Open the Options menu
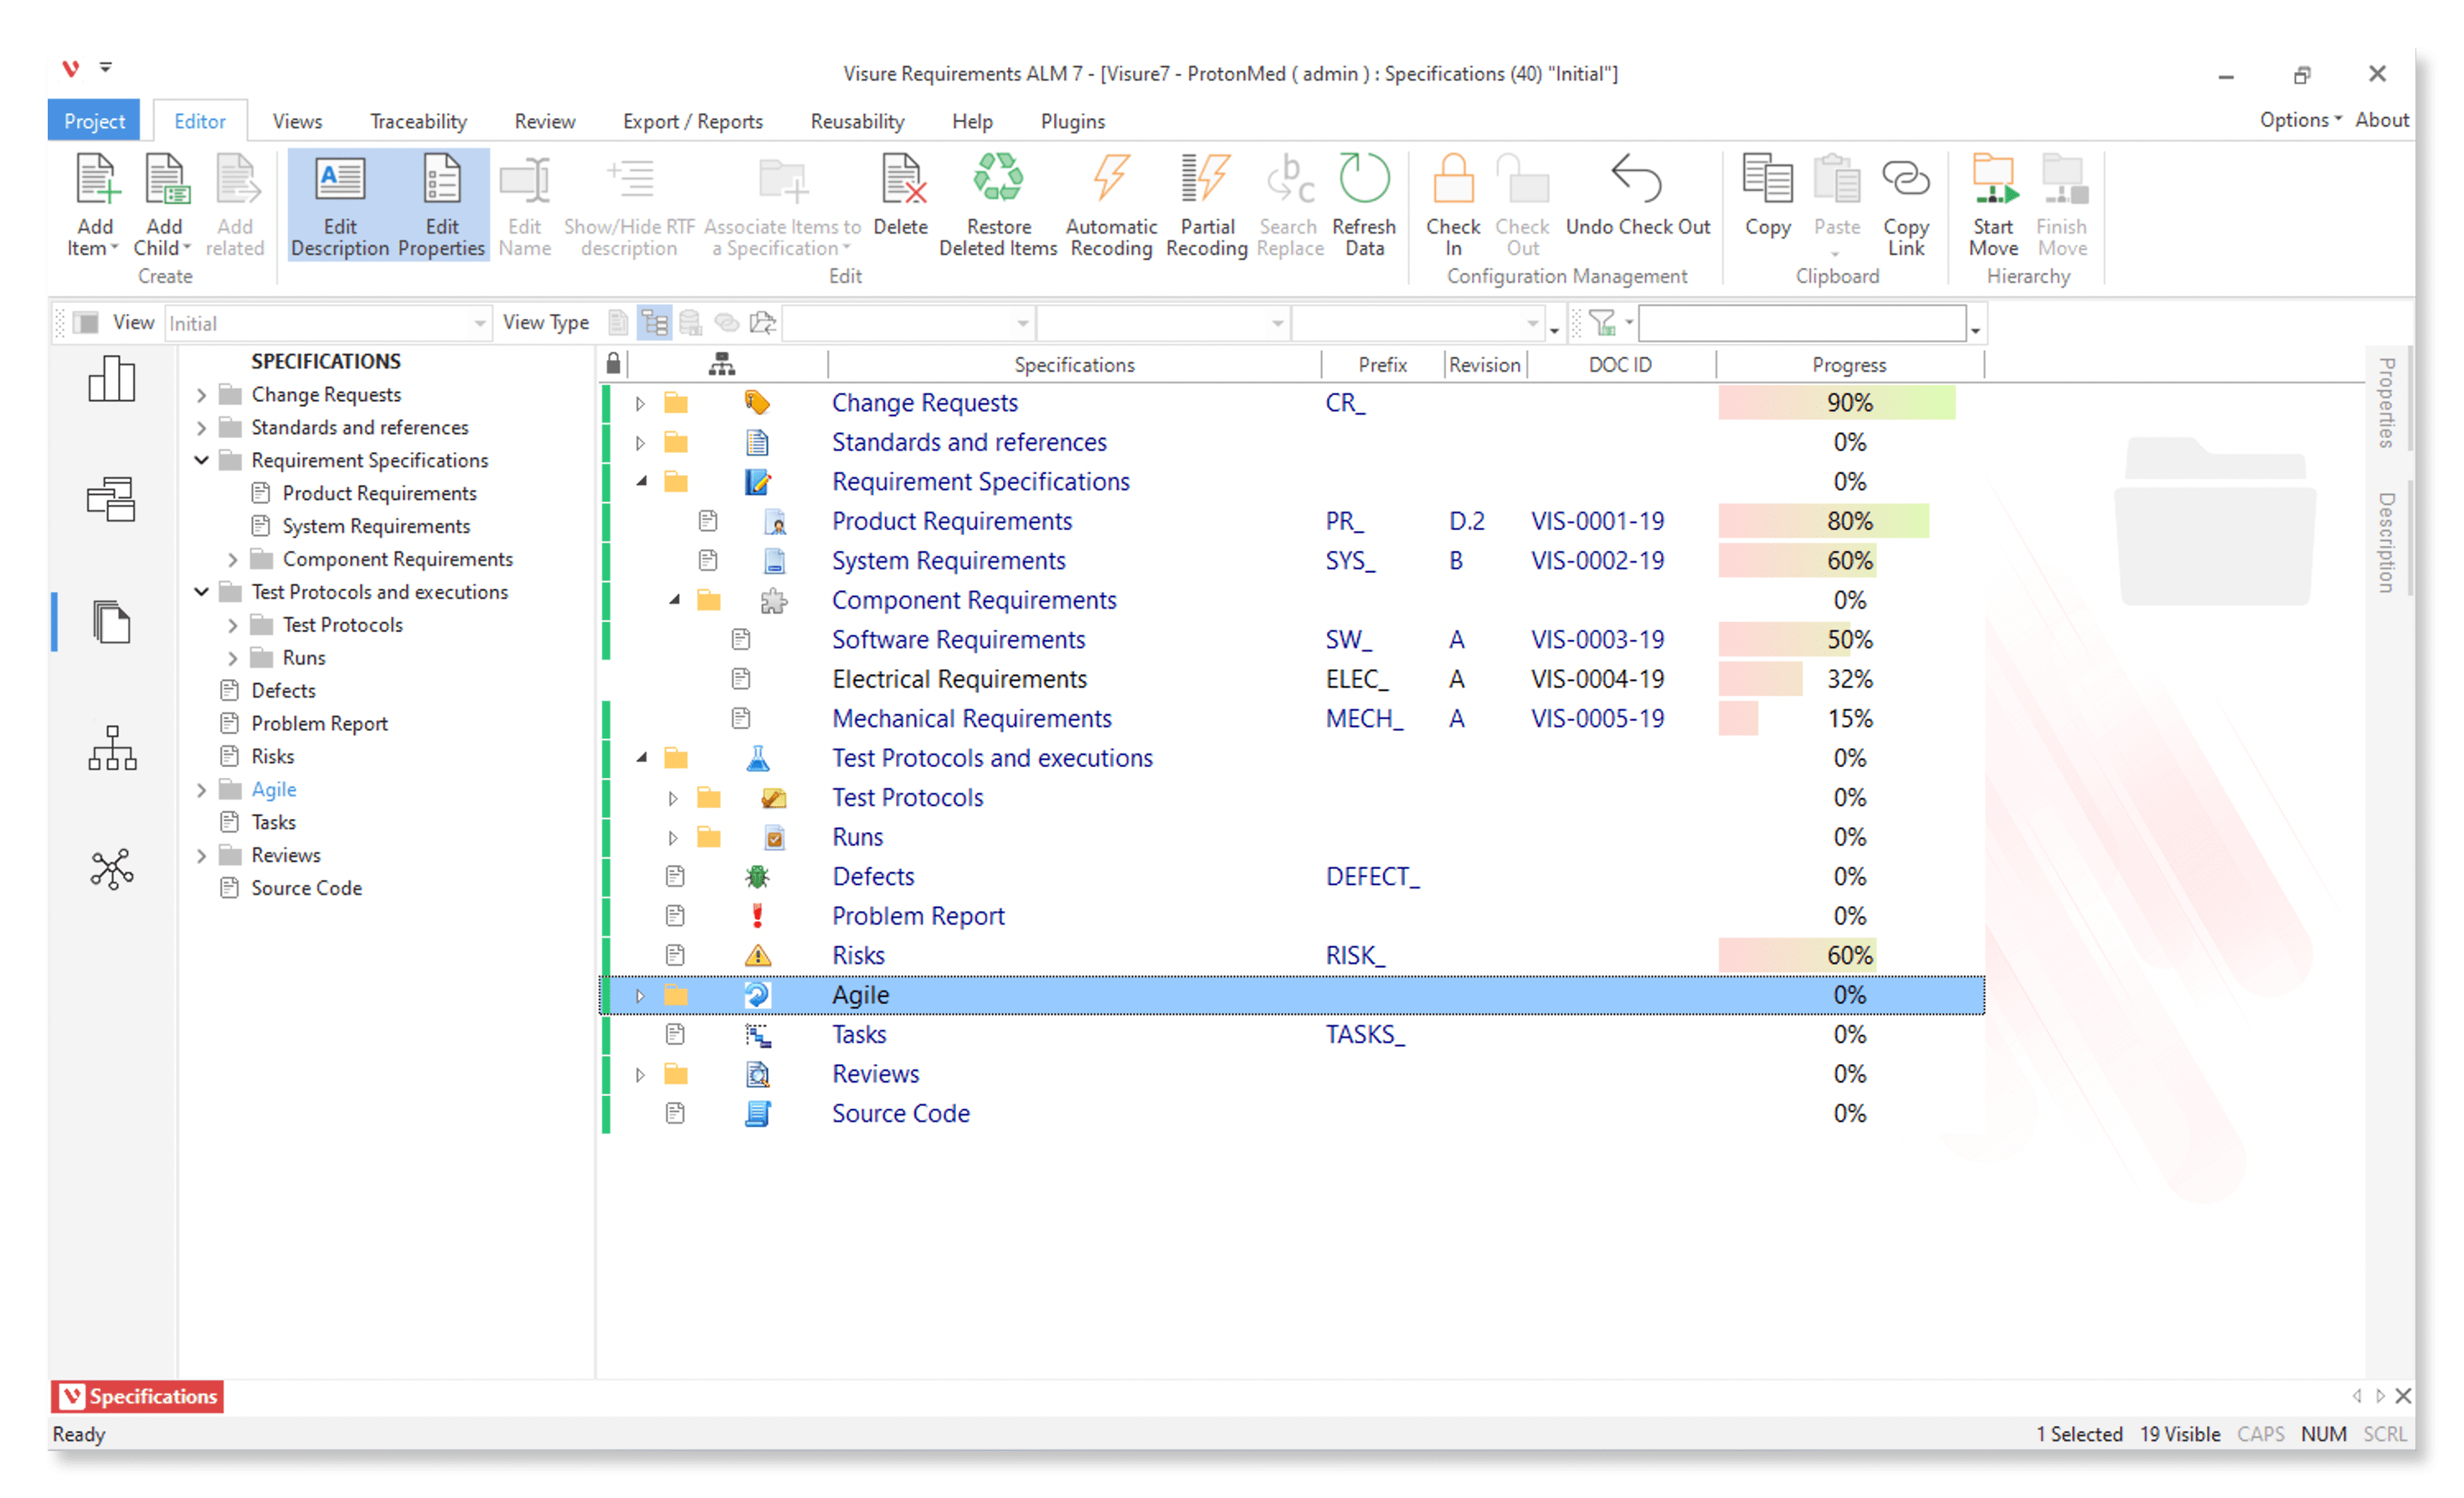Viewport: 2464px width, 1498px height. click(2300, 120)
